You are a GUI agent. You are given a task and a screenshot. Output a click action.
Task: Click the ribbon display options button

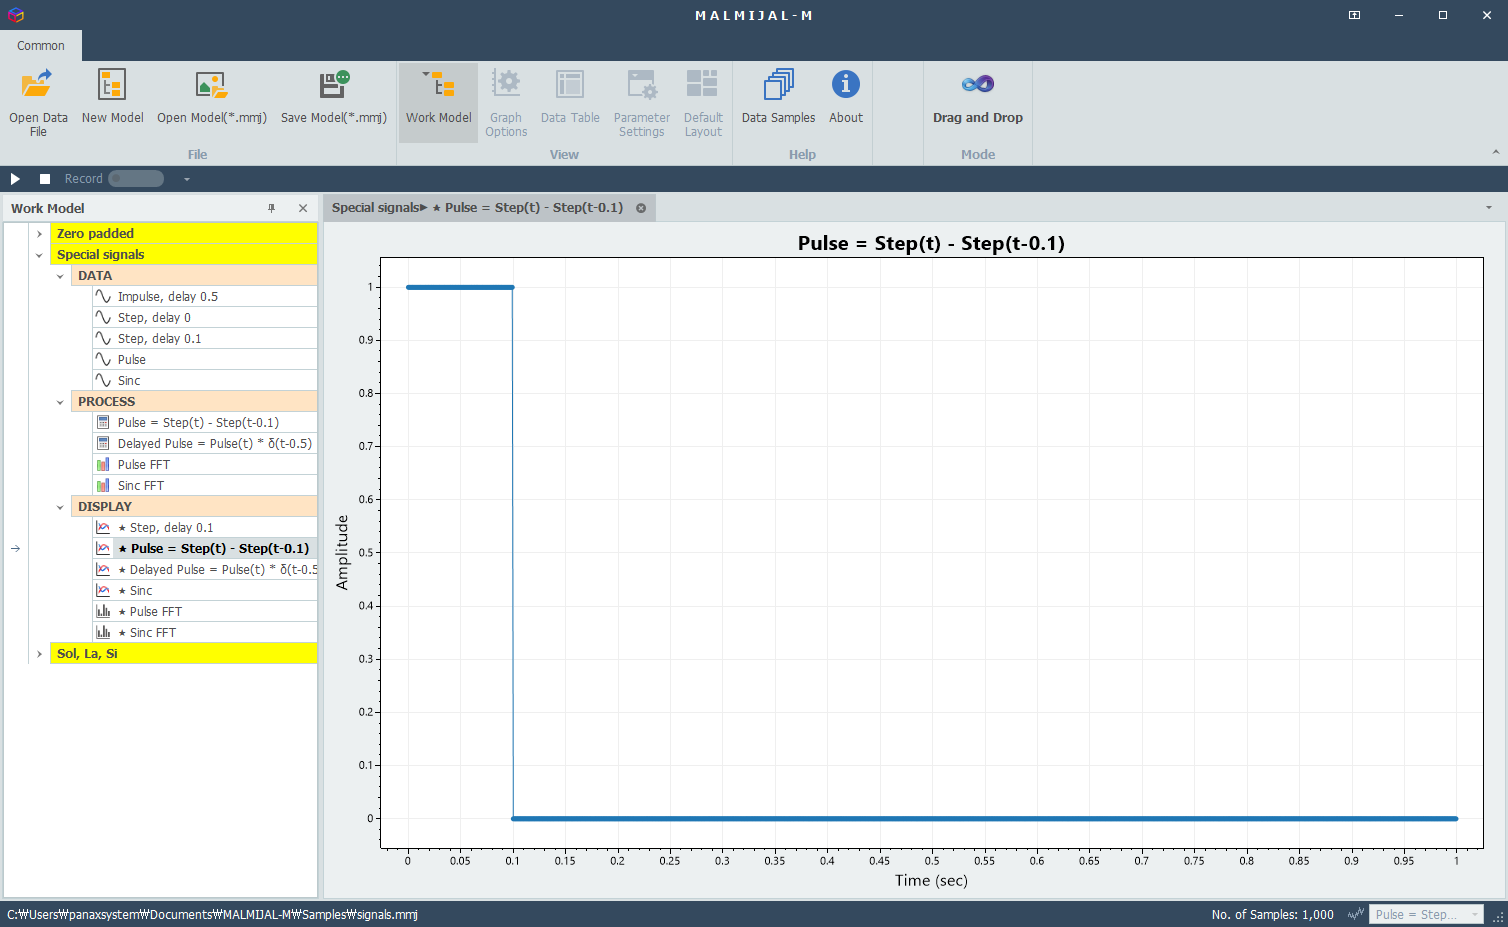(1354, 15)
